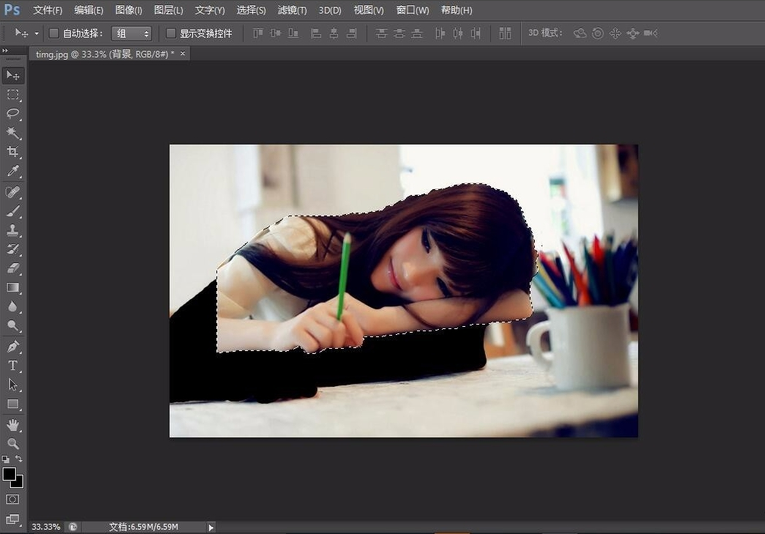Screen dimensions: 765x534
Task: Select the Hand tool
Action: [13, 425]
